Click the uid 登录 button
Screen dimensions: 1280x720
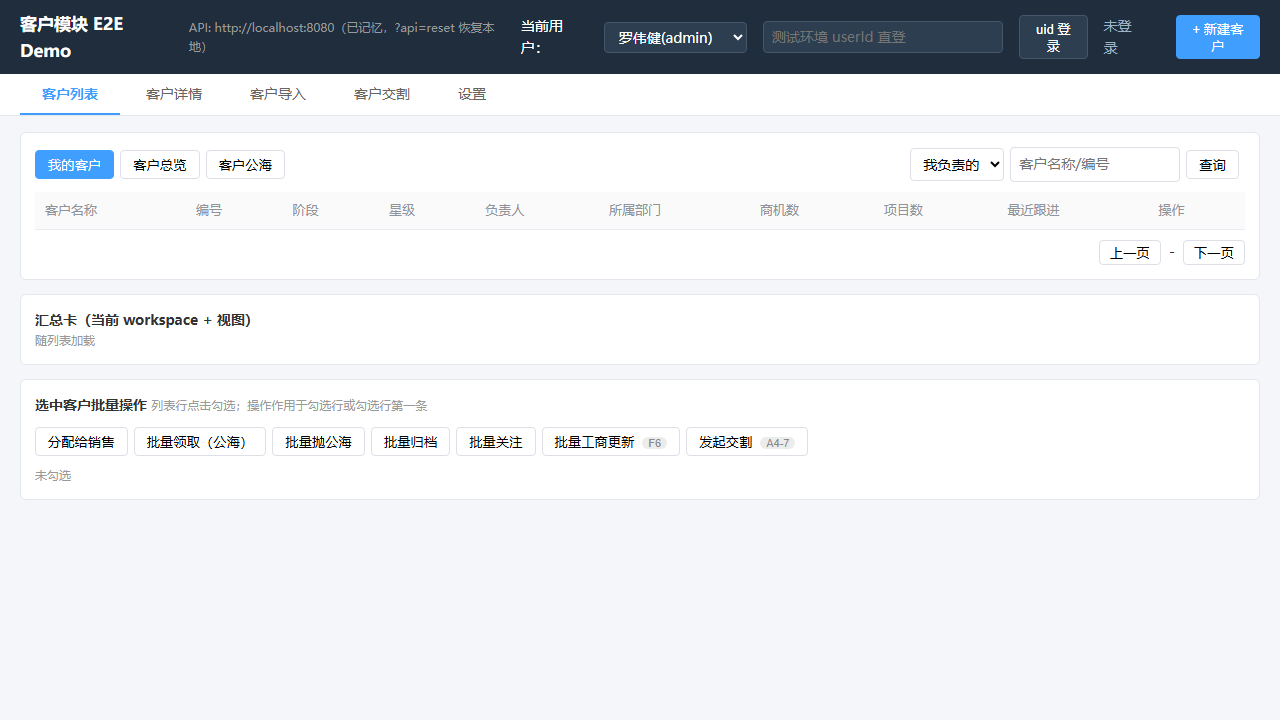pos(1053,37)
